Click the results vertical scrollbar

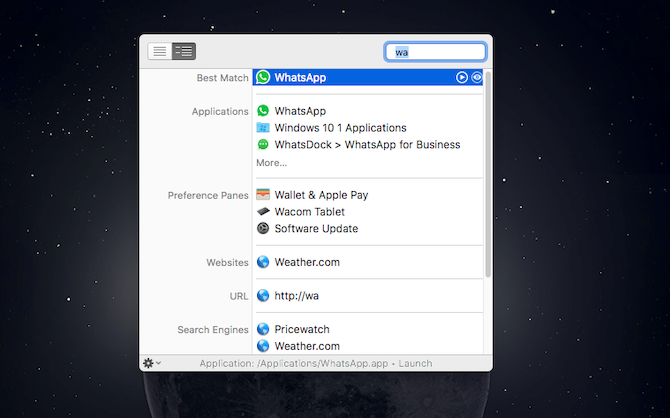pyautogui.click(x=488, y=175)
